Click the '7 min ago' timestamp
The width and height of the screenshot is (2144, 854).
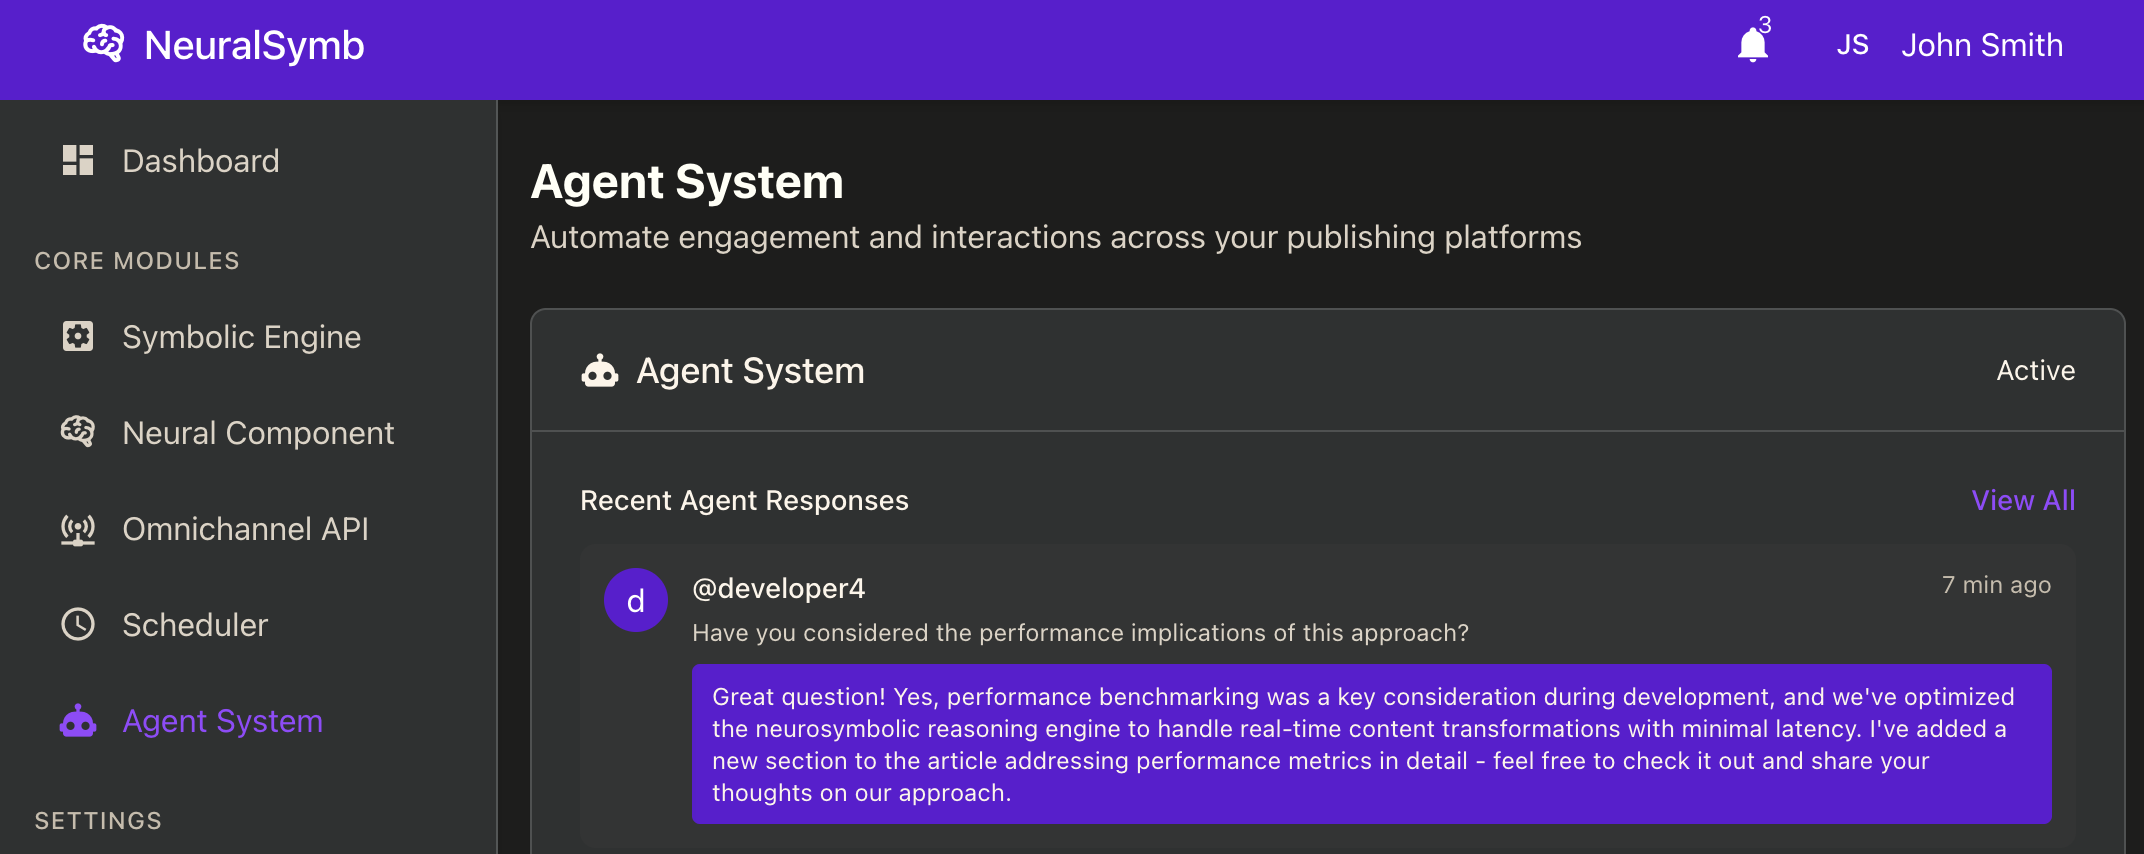tap(1996, 585)
